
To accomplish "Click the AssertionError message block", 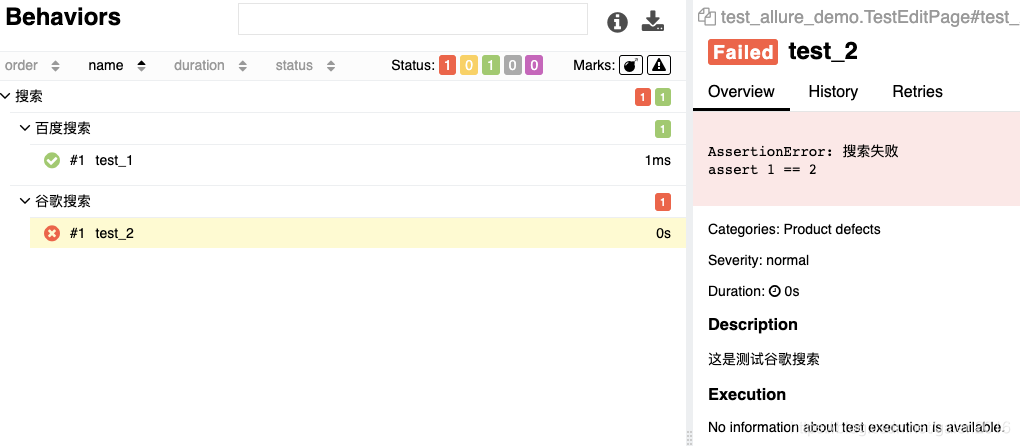I will point(856,160).
